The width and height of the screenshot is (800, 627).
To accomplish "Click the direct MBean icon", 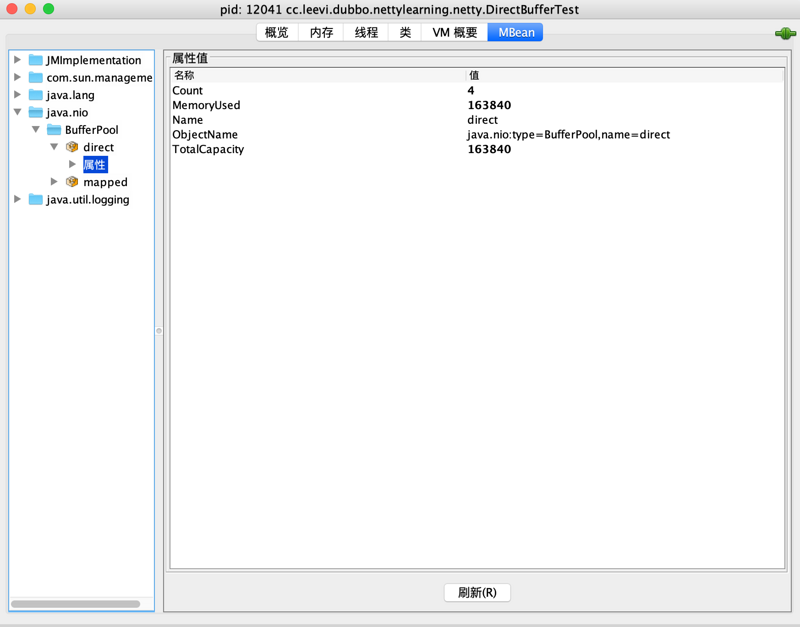I will [72, 147].
